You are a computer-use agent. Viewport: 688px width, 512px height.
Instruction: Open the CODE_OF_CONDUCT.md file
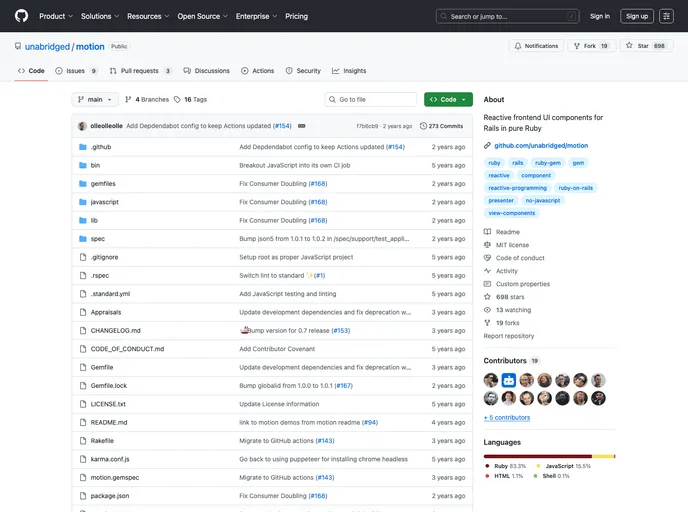[127, 349]
